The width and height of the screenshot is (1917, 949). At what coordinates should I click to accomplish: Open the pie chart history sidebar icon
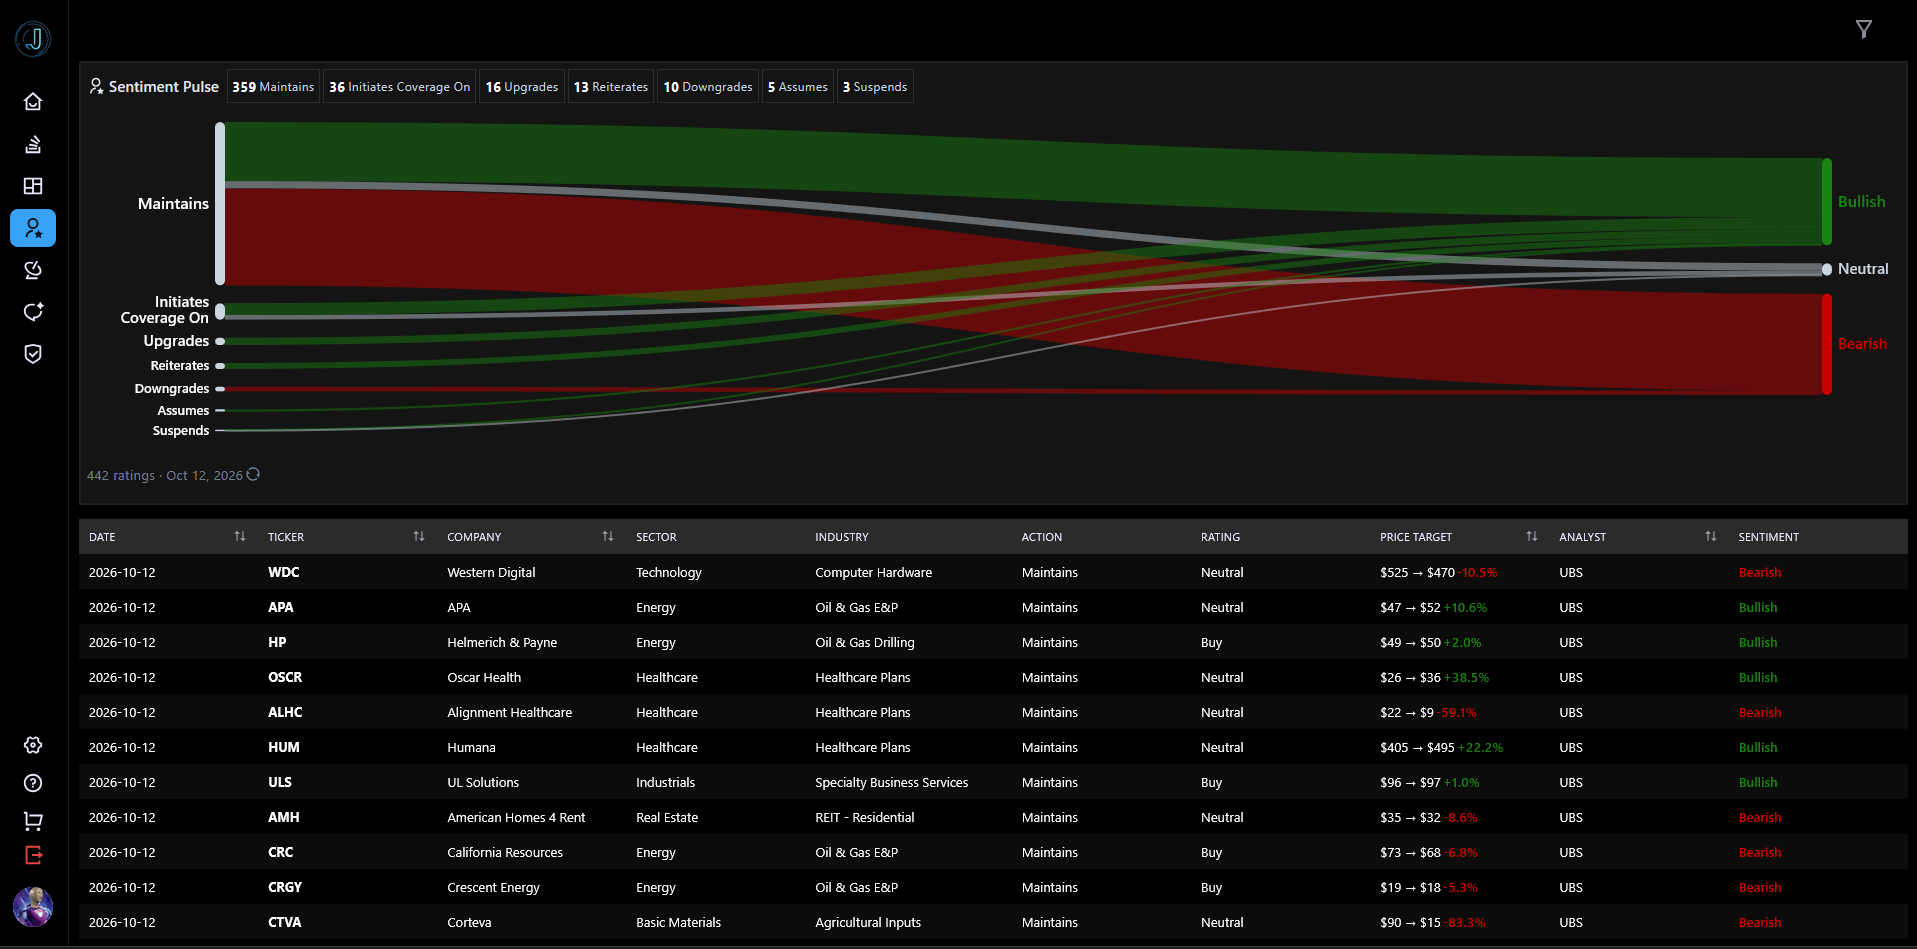(x=33, y=270)
